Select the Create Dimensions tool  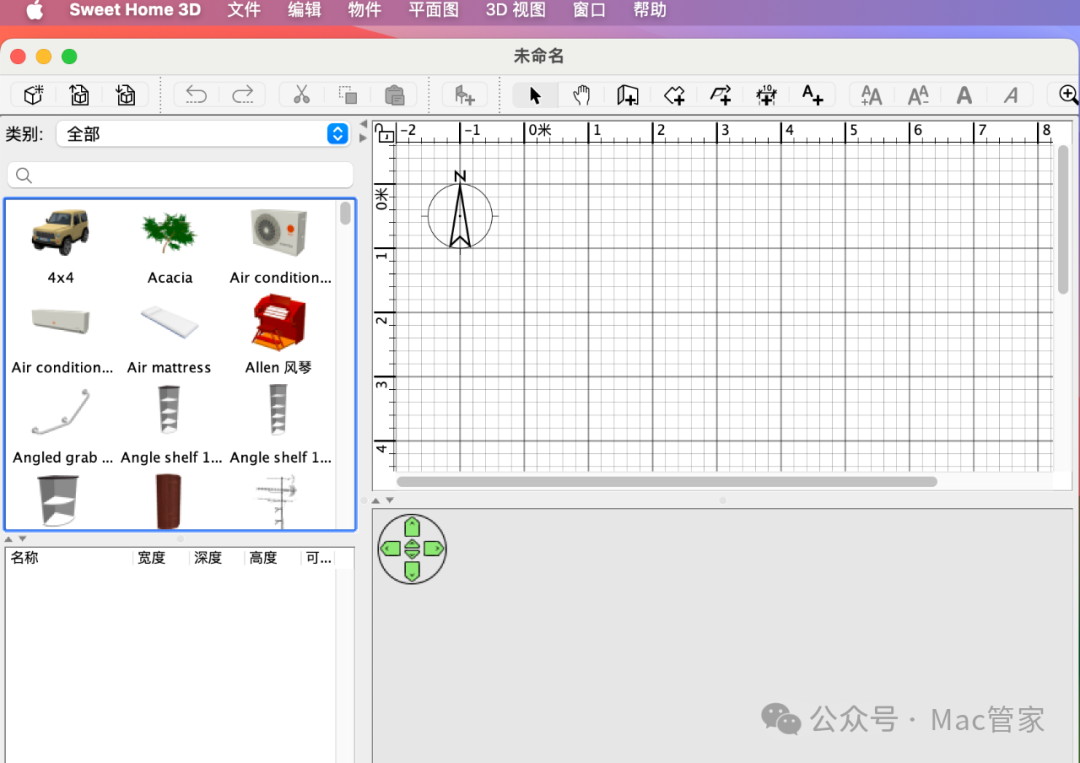click(767, 95)
